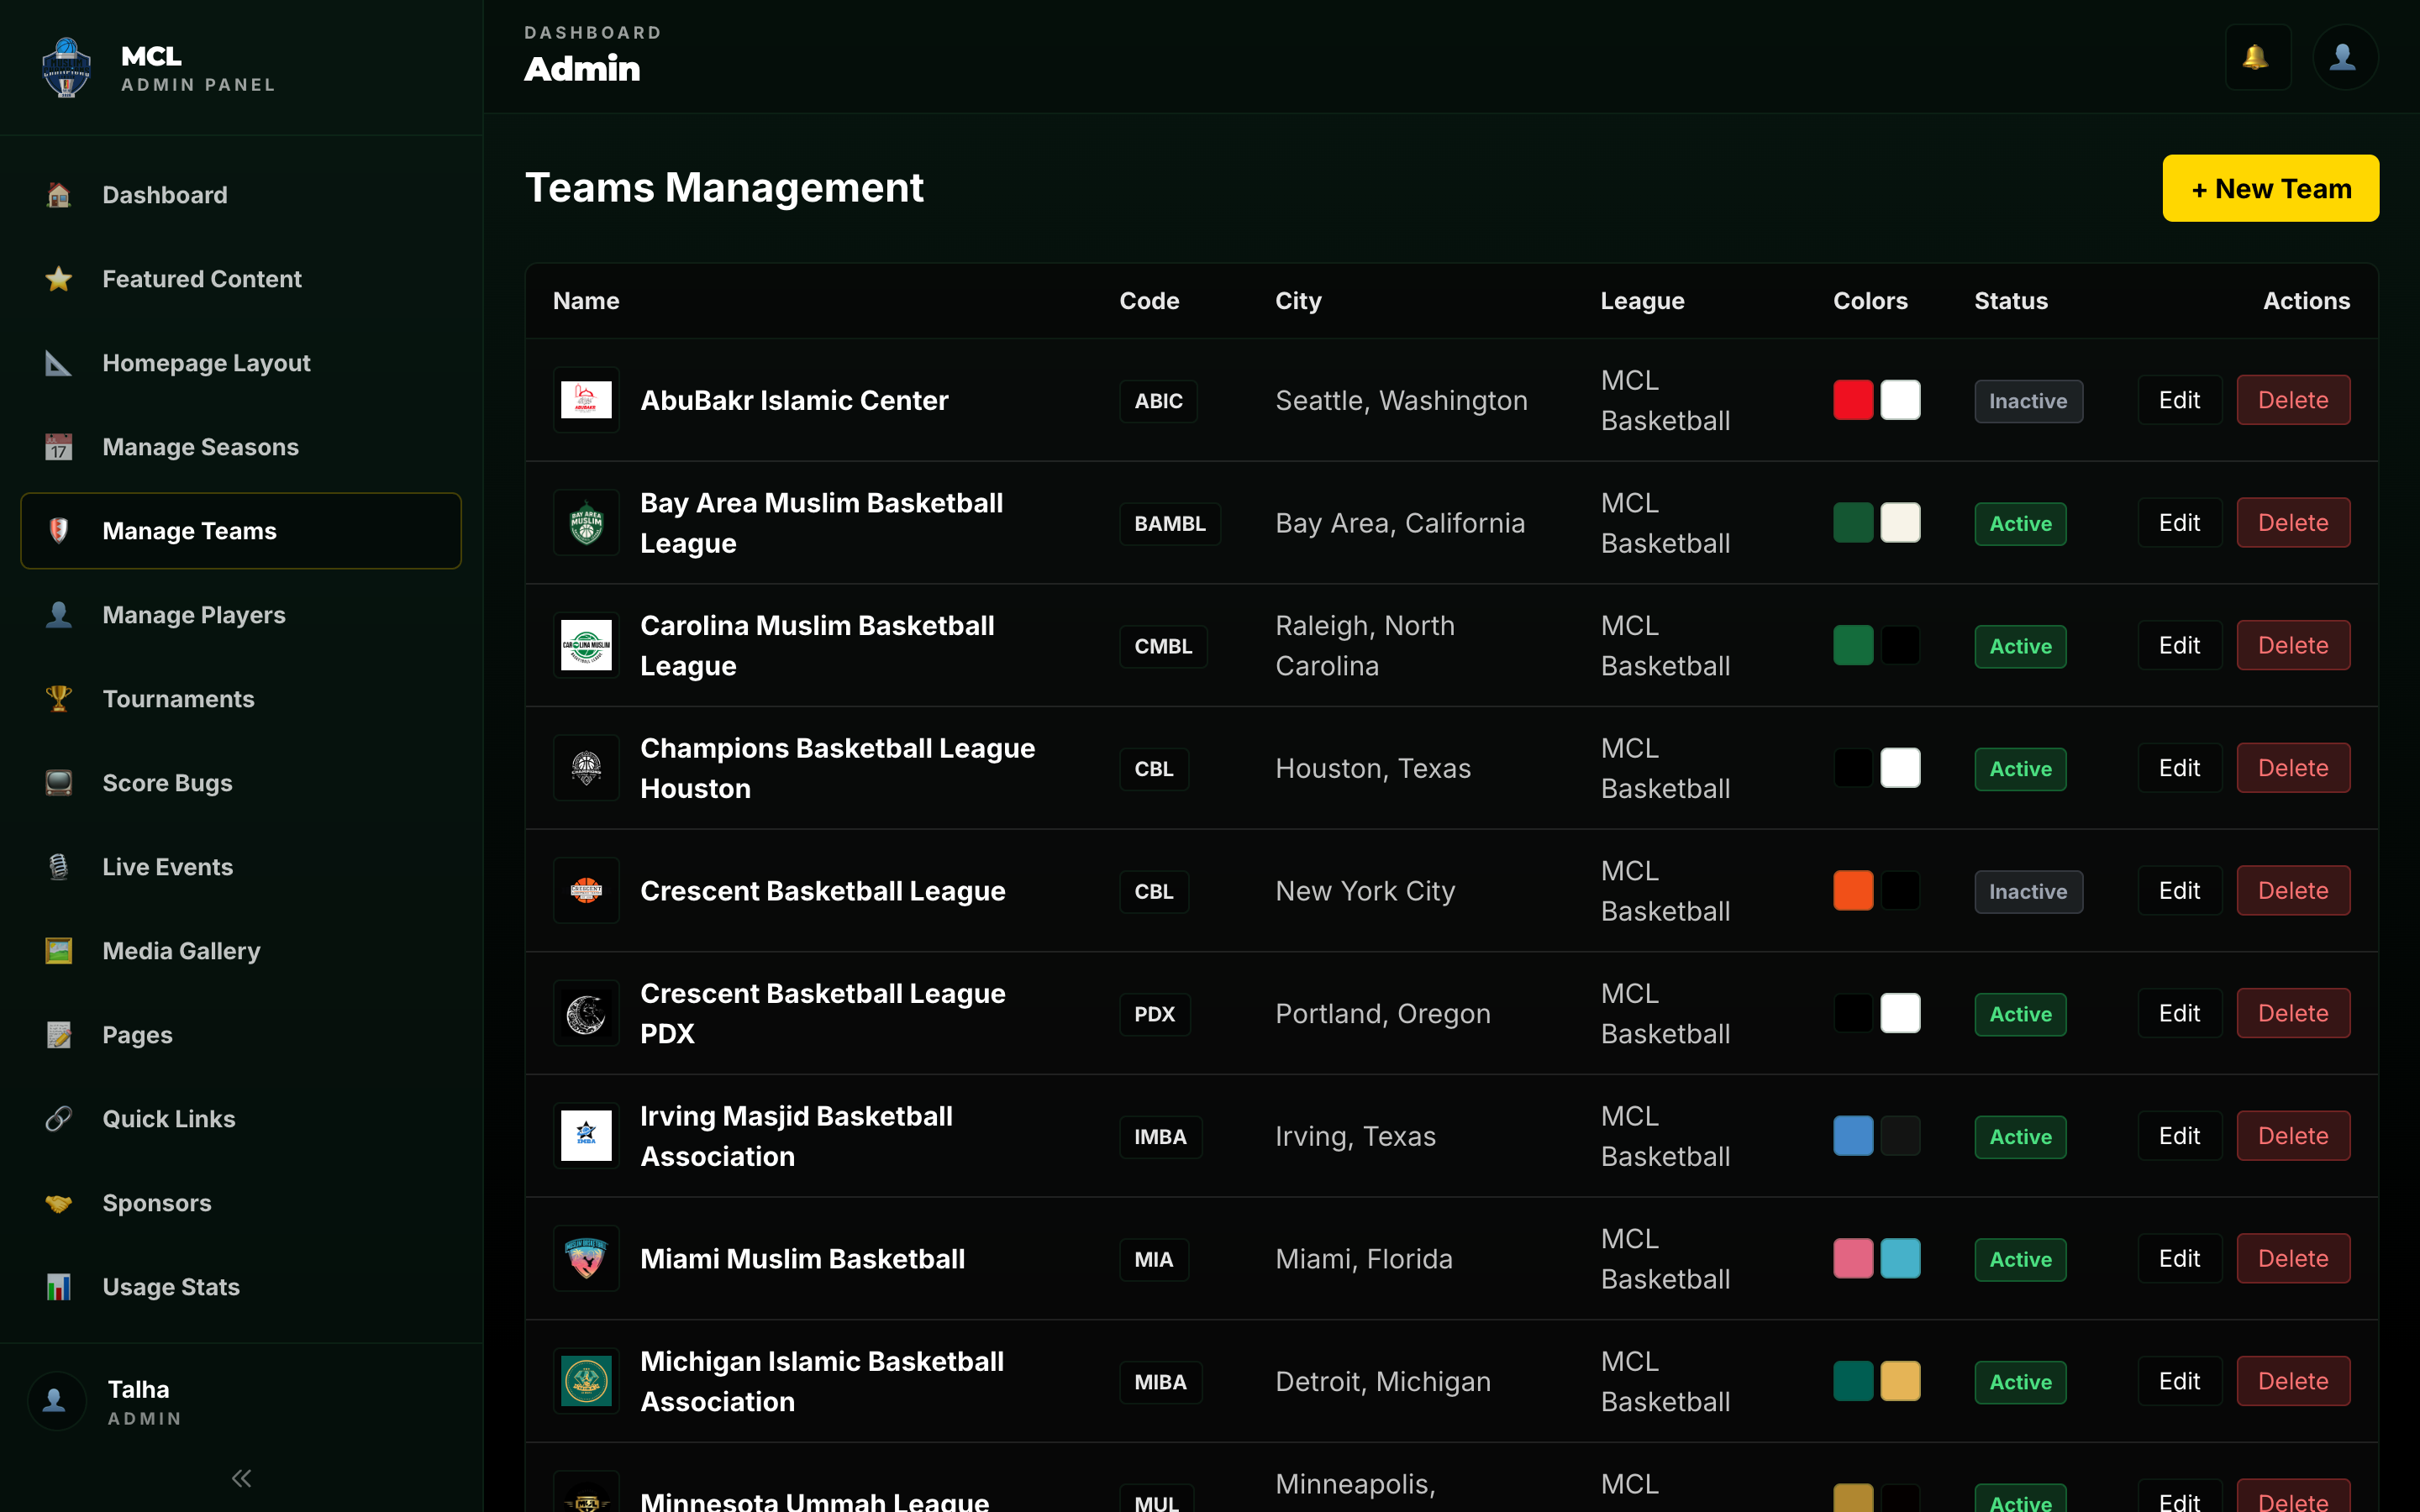Select the red color swatch for AbuBakr Islamic Center
Viewport: 2420px width, 1512px height.
(x=1853, y=399)
